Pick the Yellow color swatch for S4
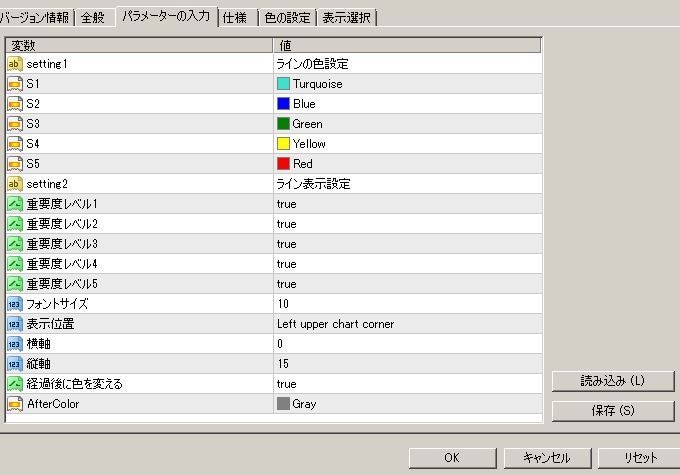This screenshot has height=475, width=680. pyautogui.click(x=283, y=144)
